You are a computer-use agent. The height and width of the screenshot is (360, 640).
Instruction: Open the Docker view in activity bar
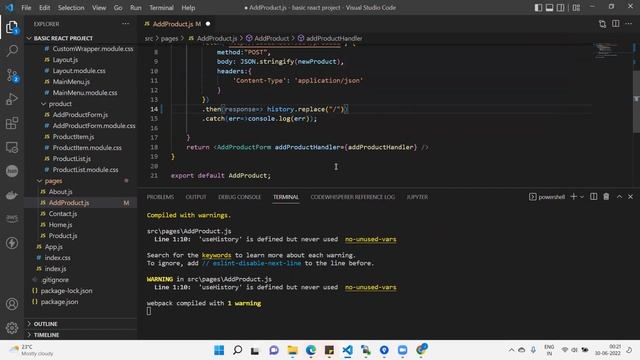pyautogui.click(x=12, y=195)
